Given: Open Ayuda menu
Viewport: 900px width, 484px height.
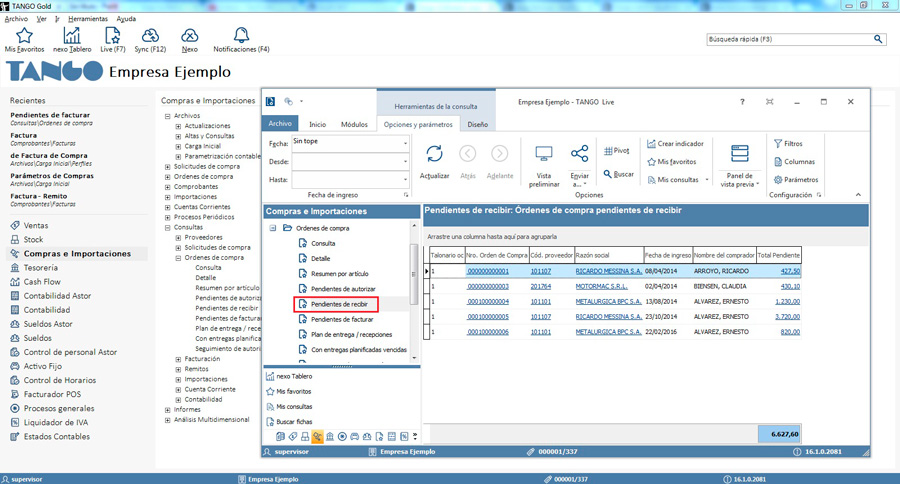Looking at the screenshot, I should (126, 19).
